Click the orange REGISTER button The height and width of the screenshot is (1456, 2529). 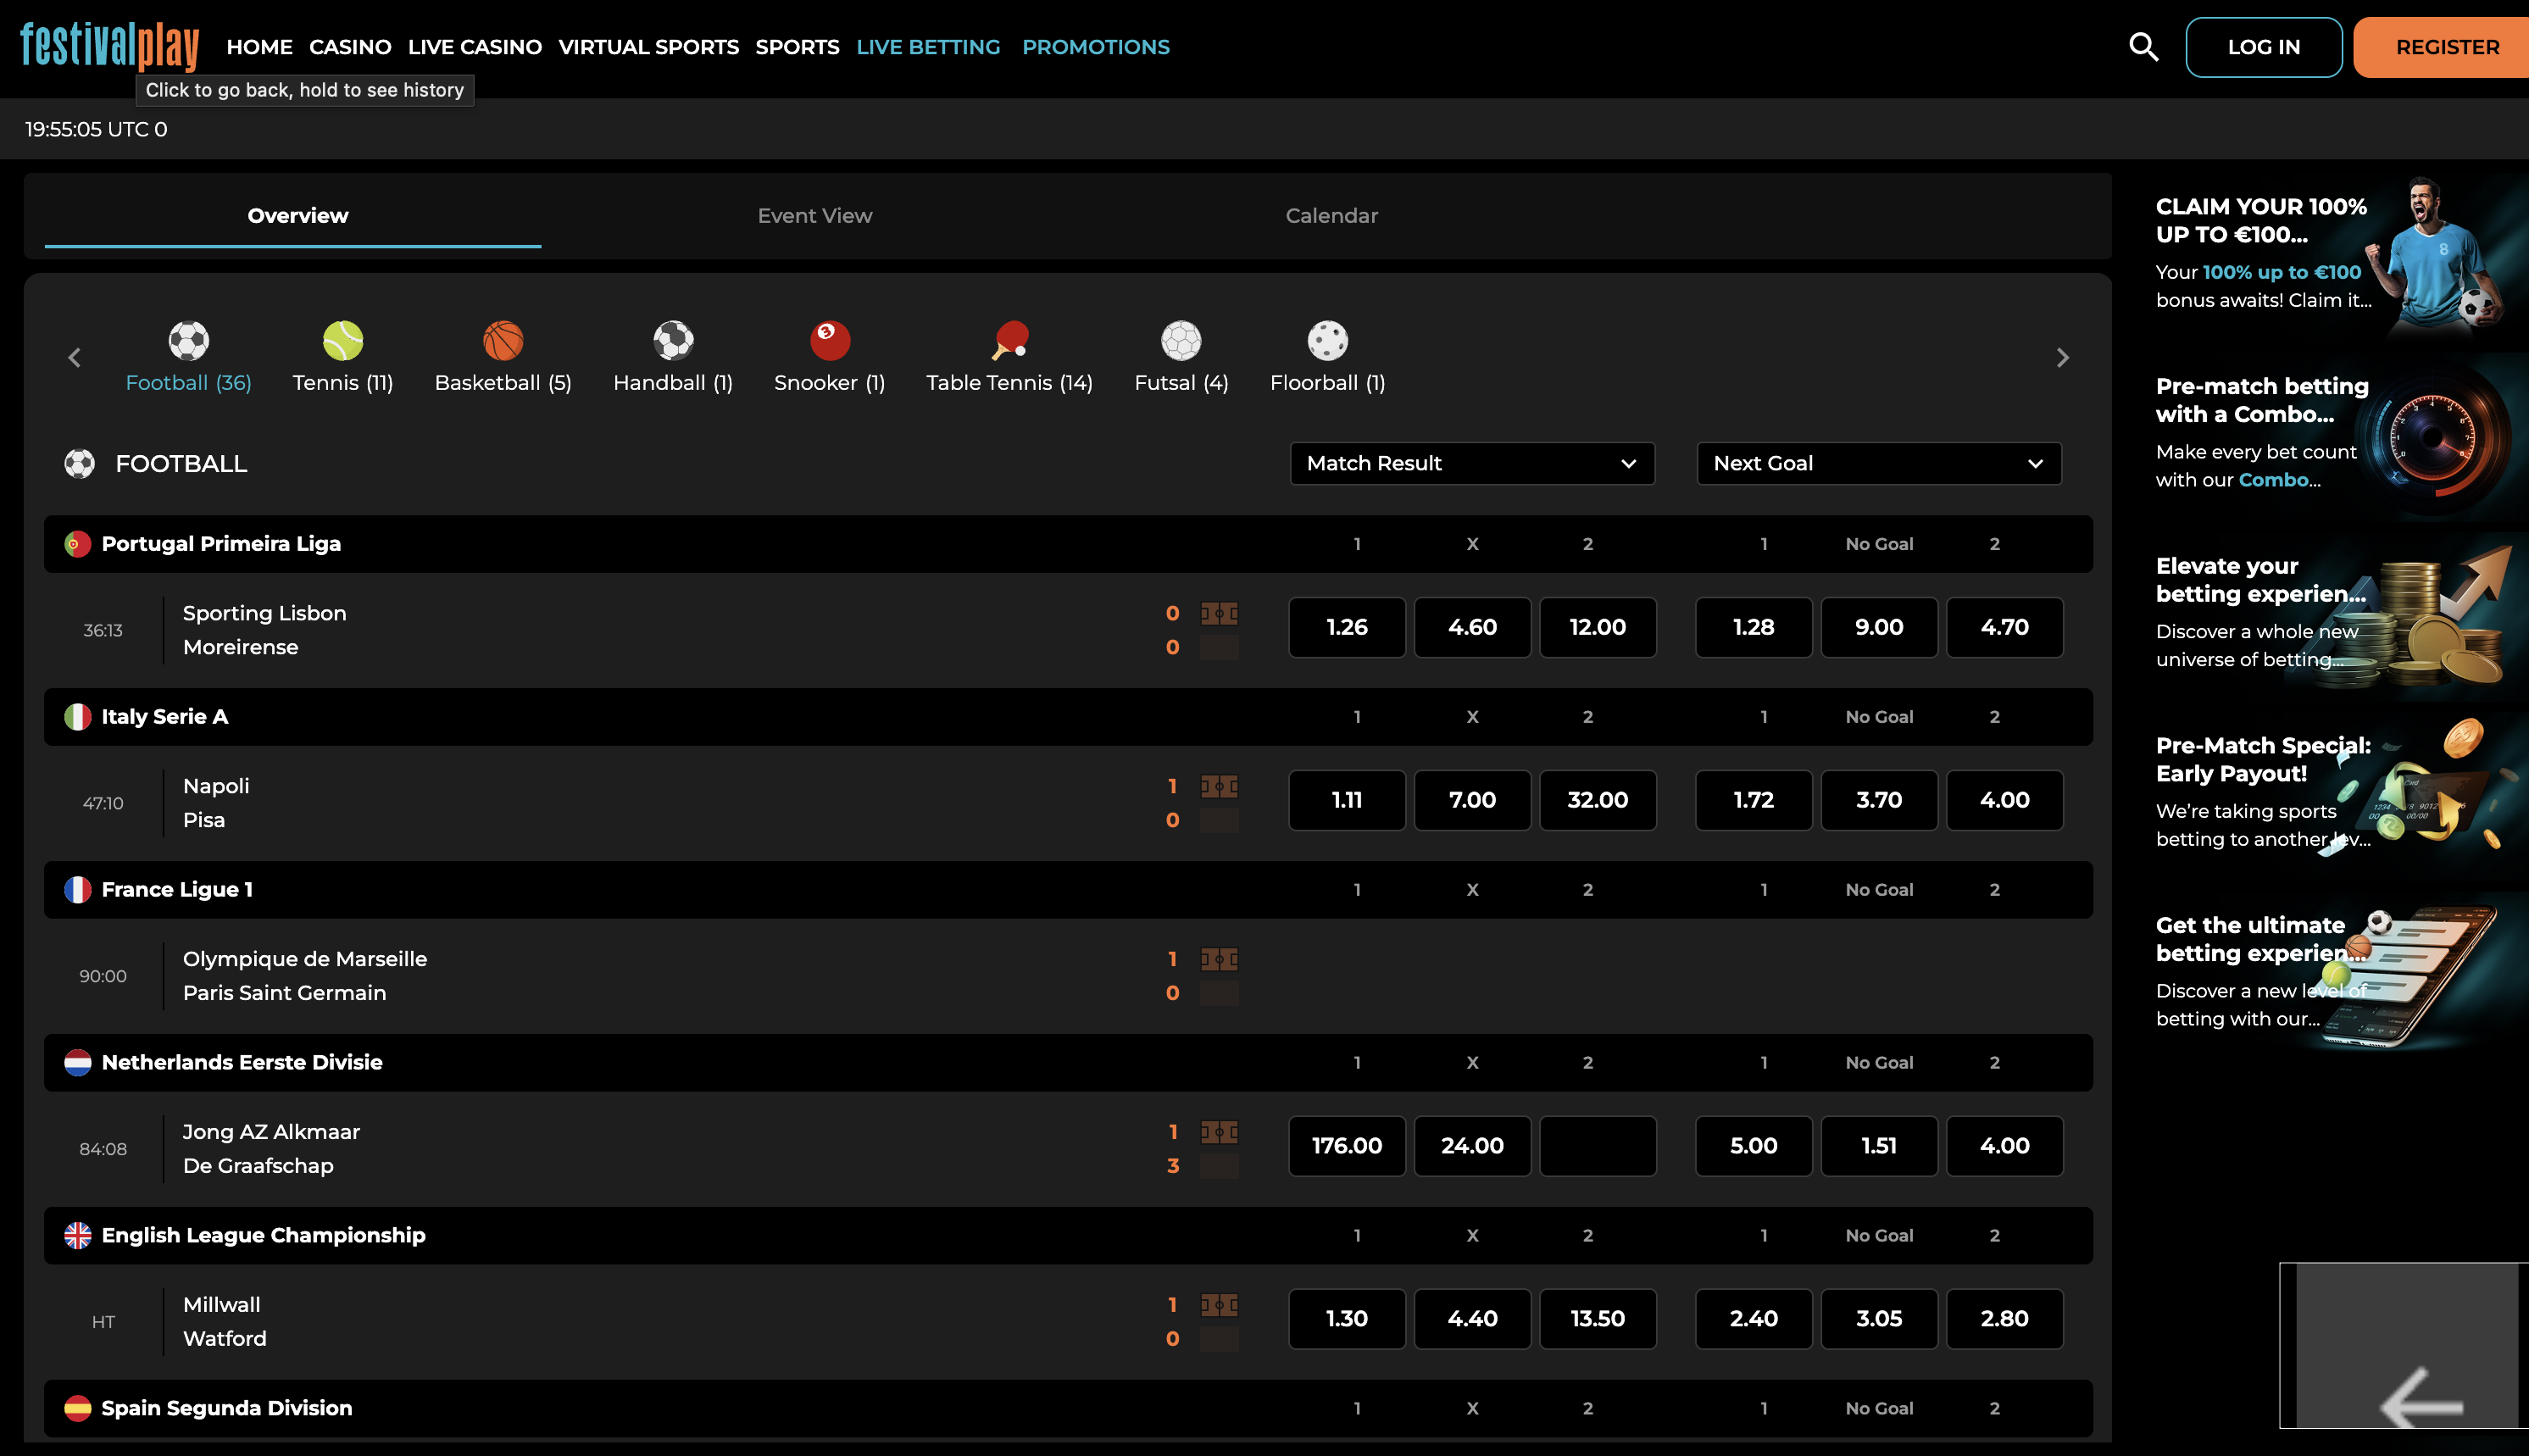2445,47
